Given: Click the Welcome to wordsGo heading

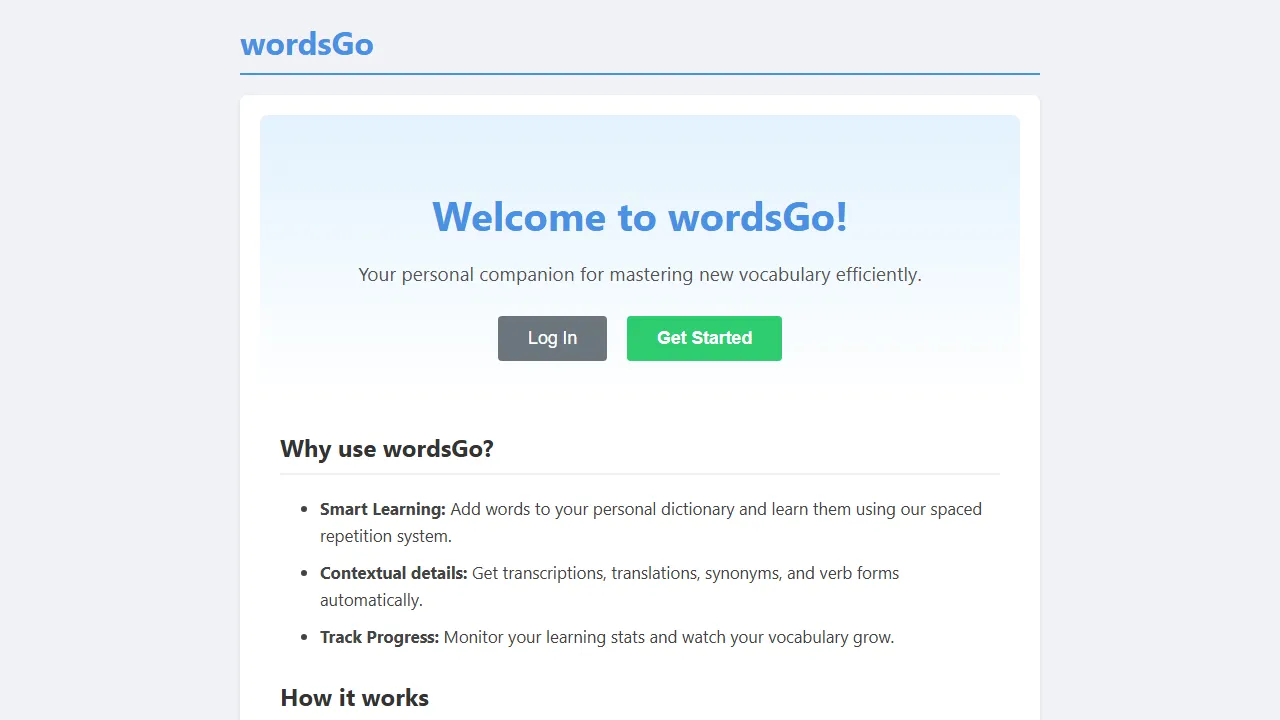Looking at the screenshot, I should point(639,217).
